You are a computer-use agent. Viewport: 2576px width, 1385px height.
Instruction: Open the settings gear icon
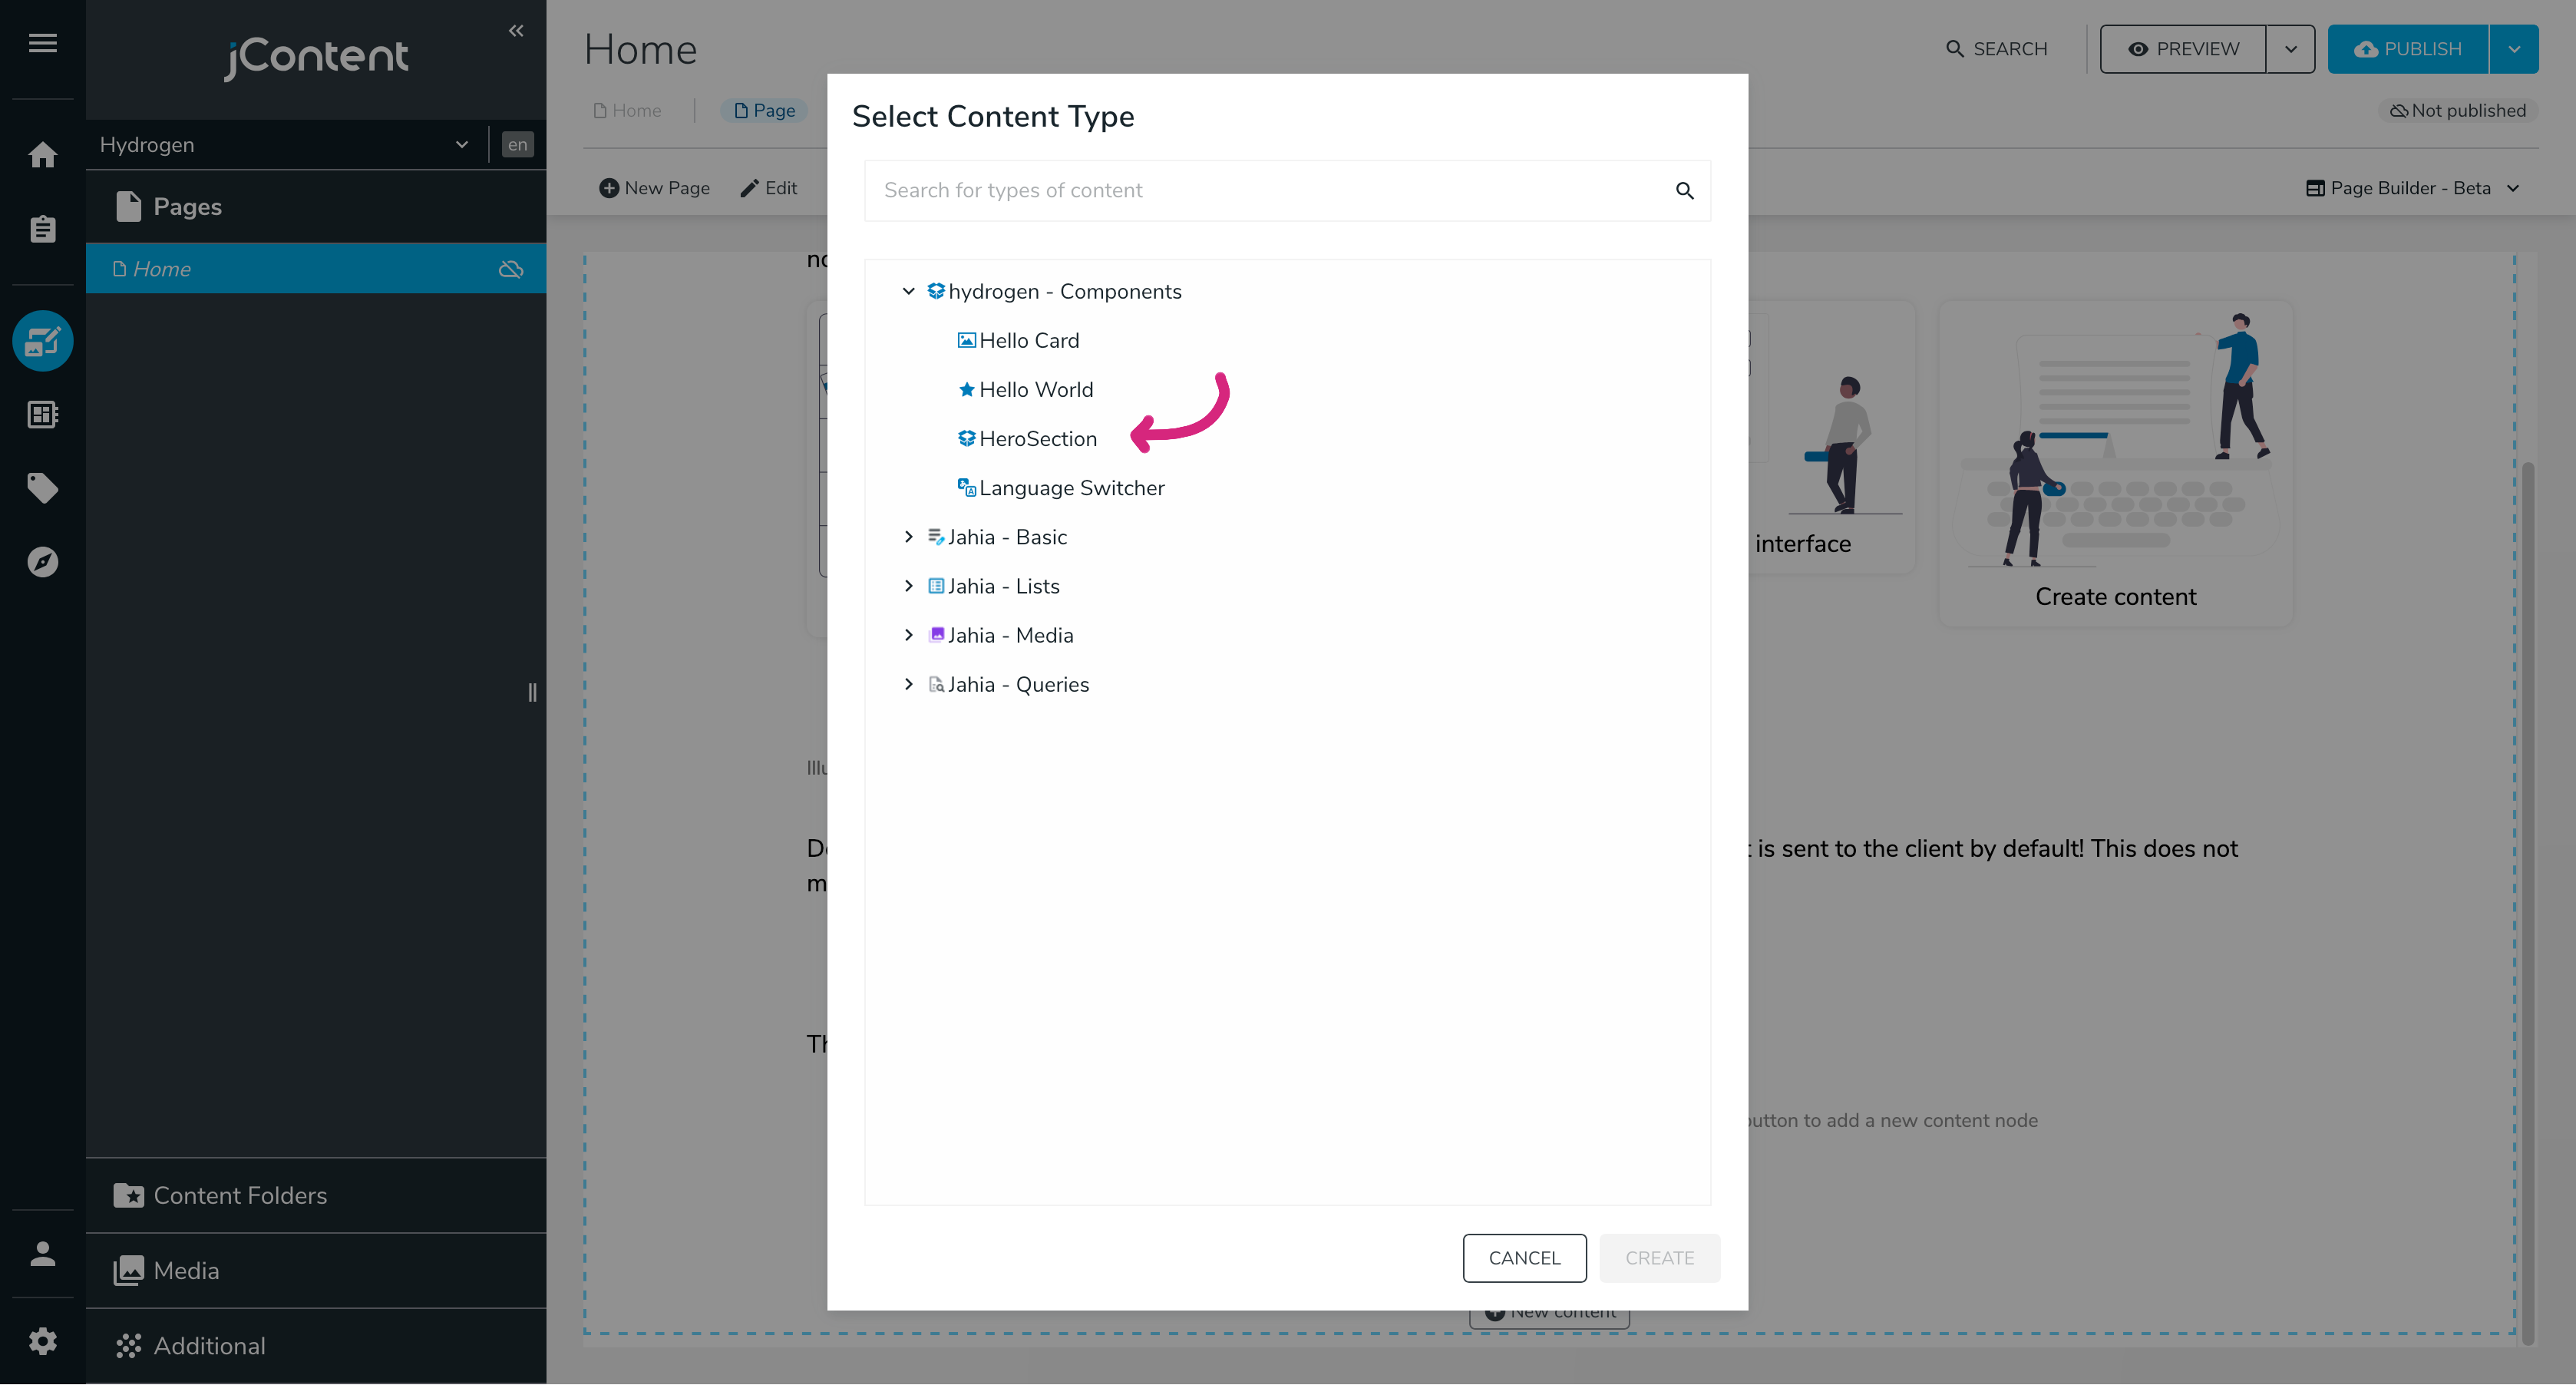tap(42, 1341)
